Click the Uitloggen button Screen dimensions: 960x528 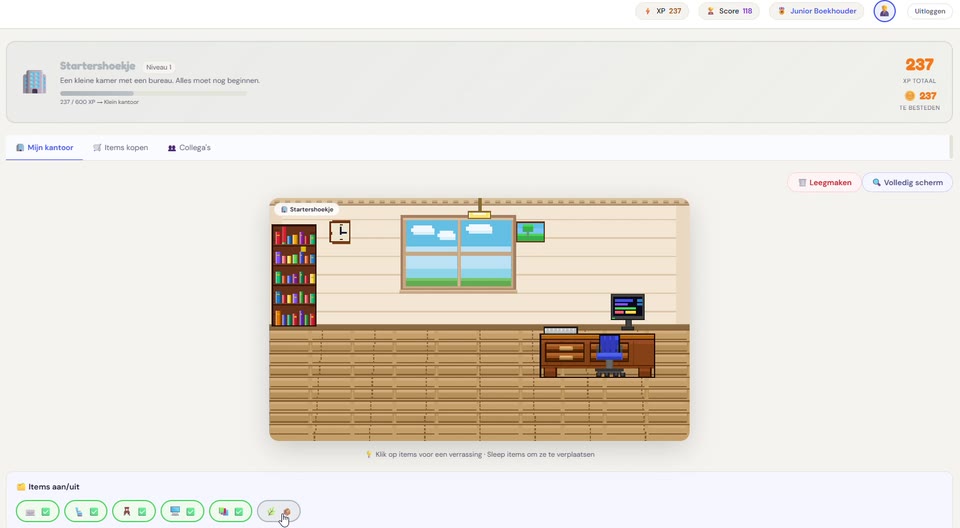929,11
